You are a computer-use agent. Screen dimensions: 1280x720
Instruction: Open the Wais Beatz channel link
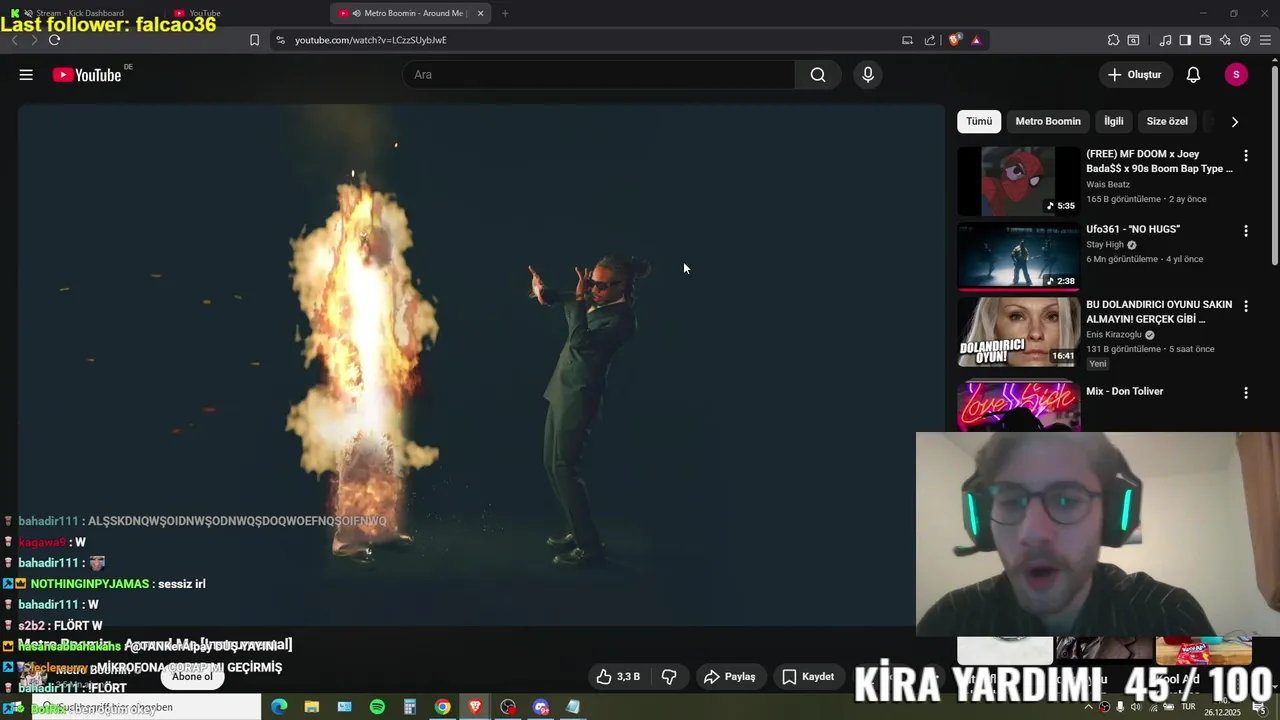point(1108,184)
